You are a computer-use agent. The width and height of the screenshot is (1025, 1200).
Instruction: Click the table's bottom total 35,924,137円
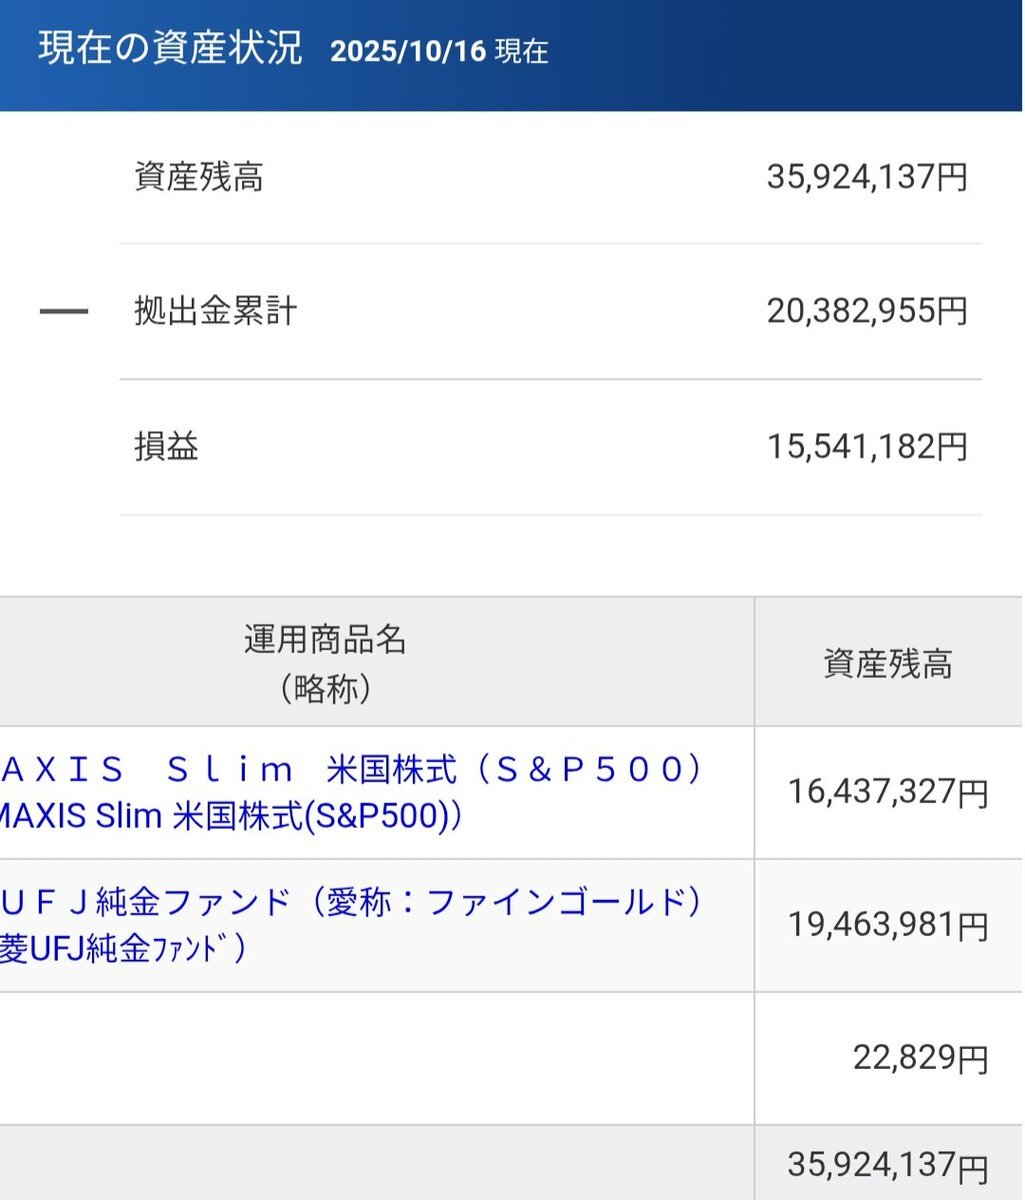click(x=888, y=1165)
